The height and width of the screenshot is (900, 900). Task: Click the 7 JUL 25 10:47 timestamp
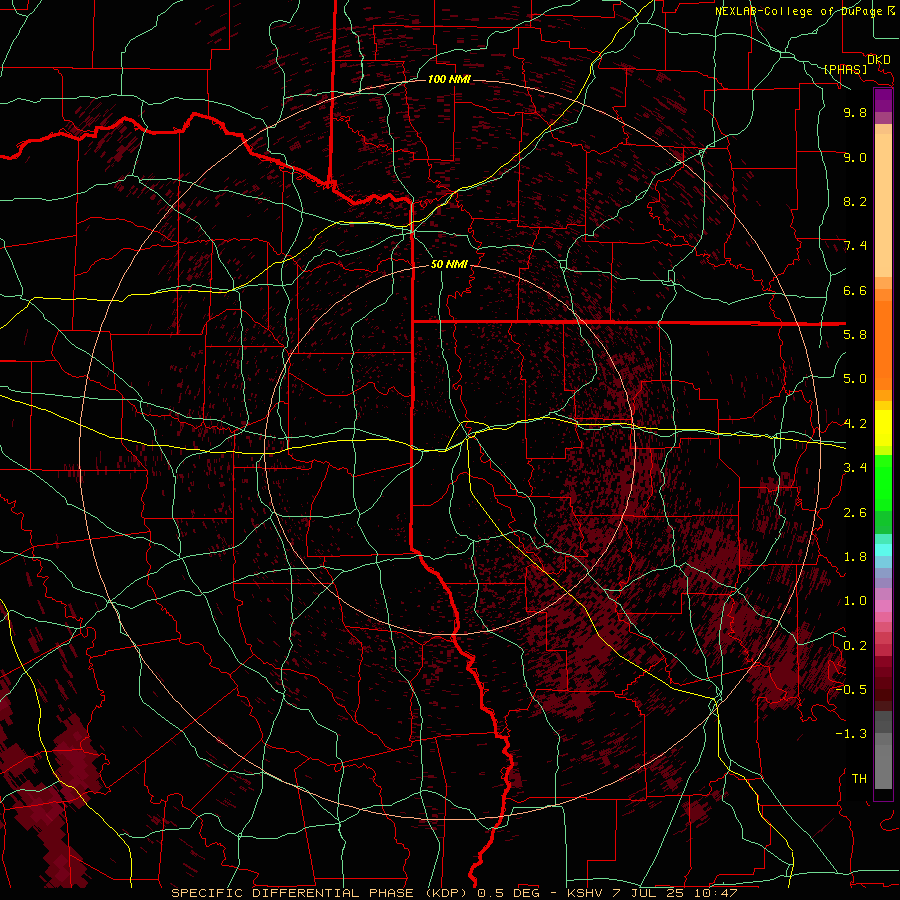click(675, 893)
